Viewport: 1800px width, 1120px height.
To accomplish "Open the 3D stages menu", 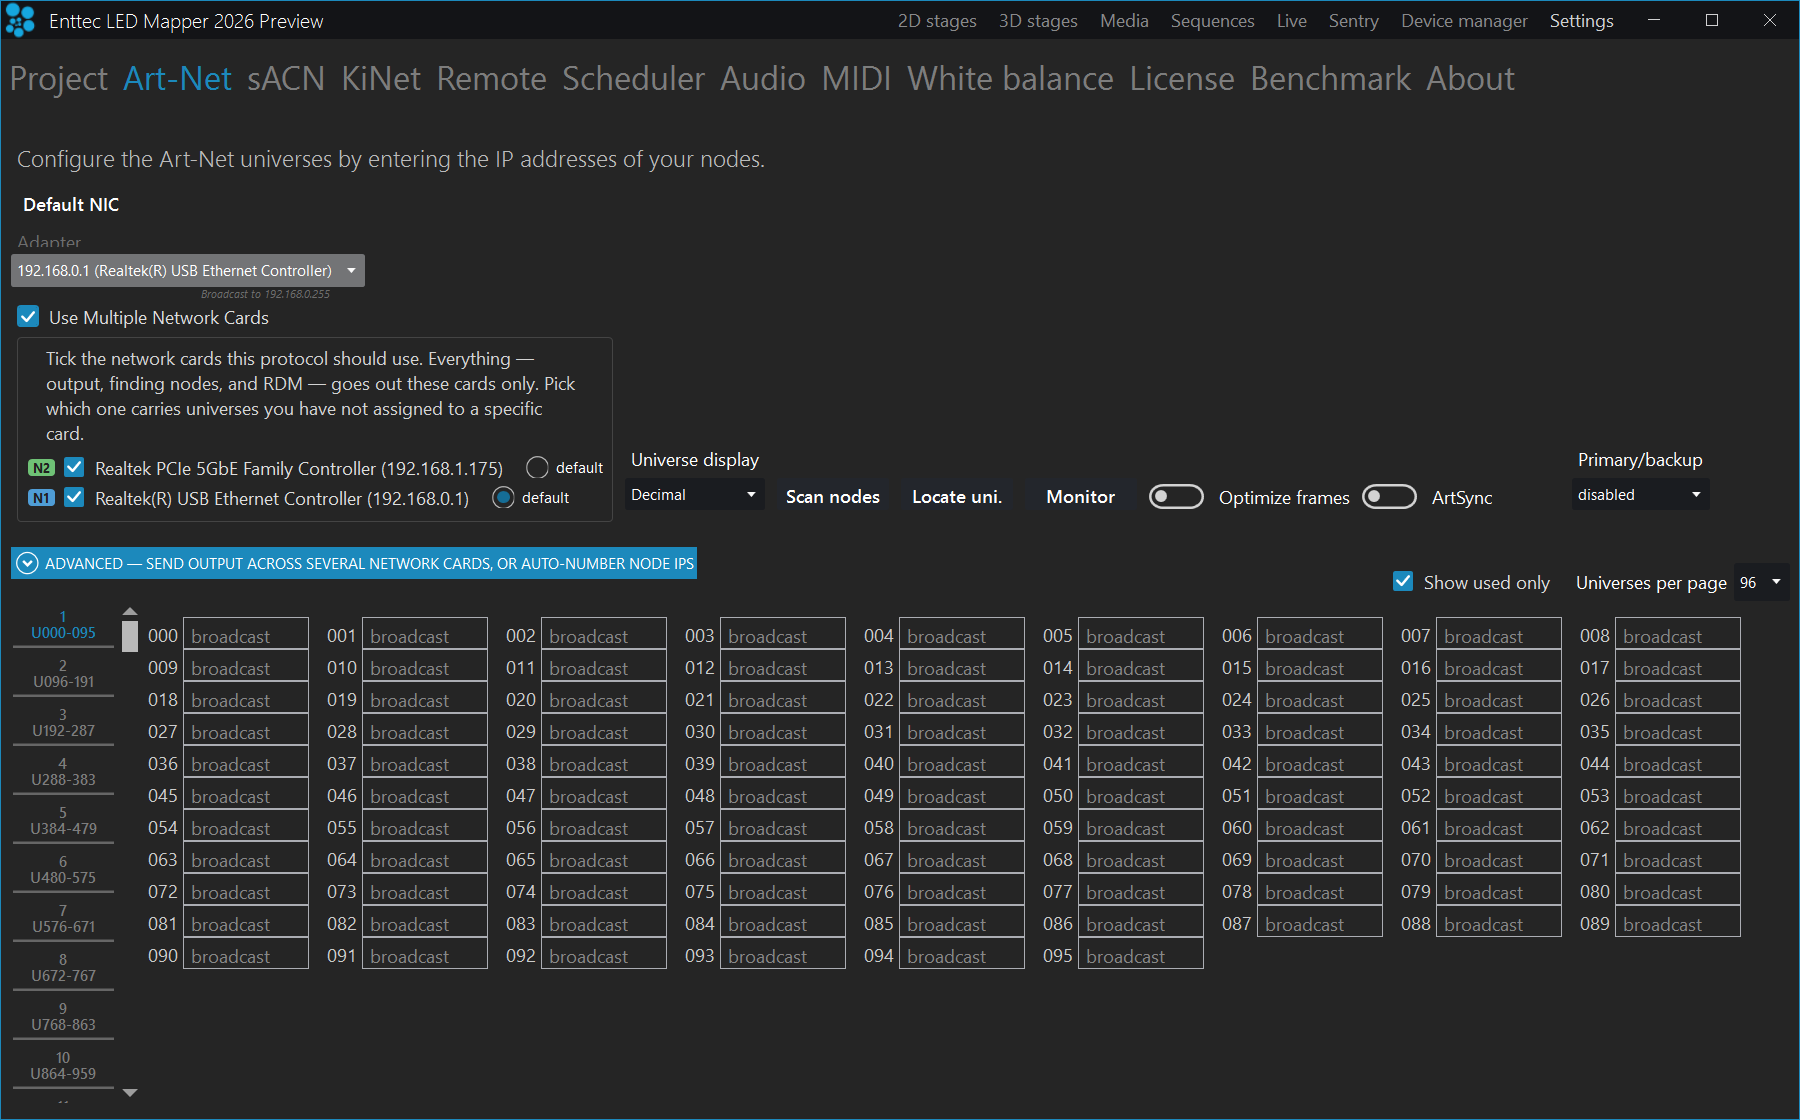I will 1038,21.
